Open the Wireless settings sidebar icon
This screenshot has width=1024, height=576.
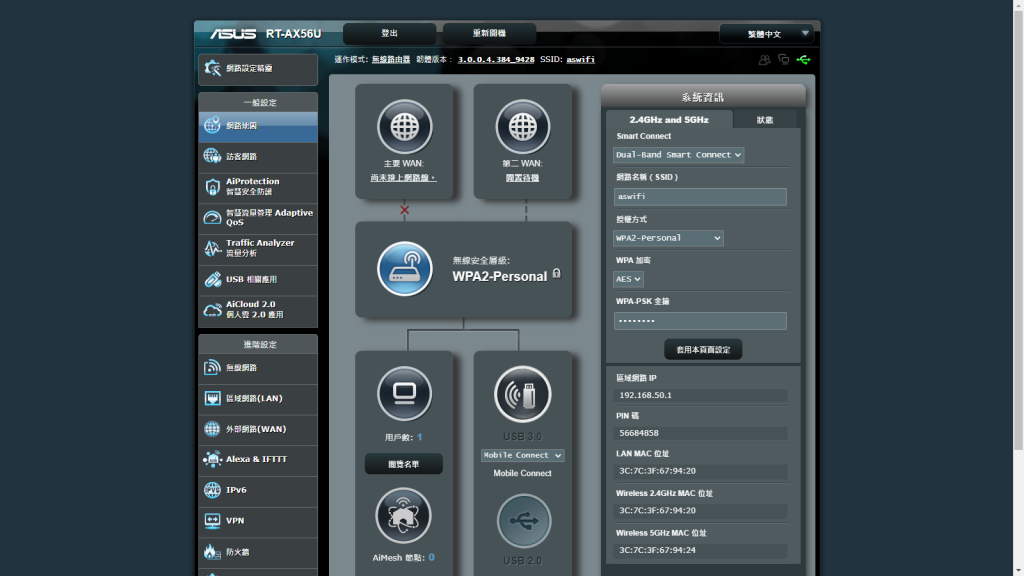212,368
